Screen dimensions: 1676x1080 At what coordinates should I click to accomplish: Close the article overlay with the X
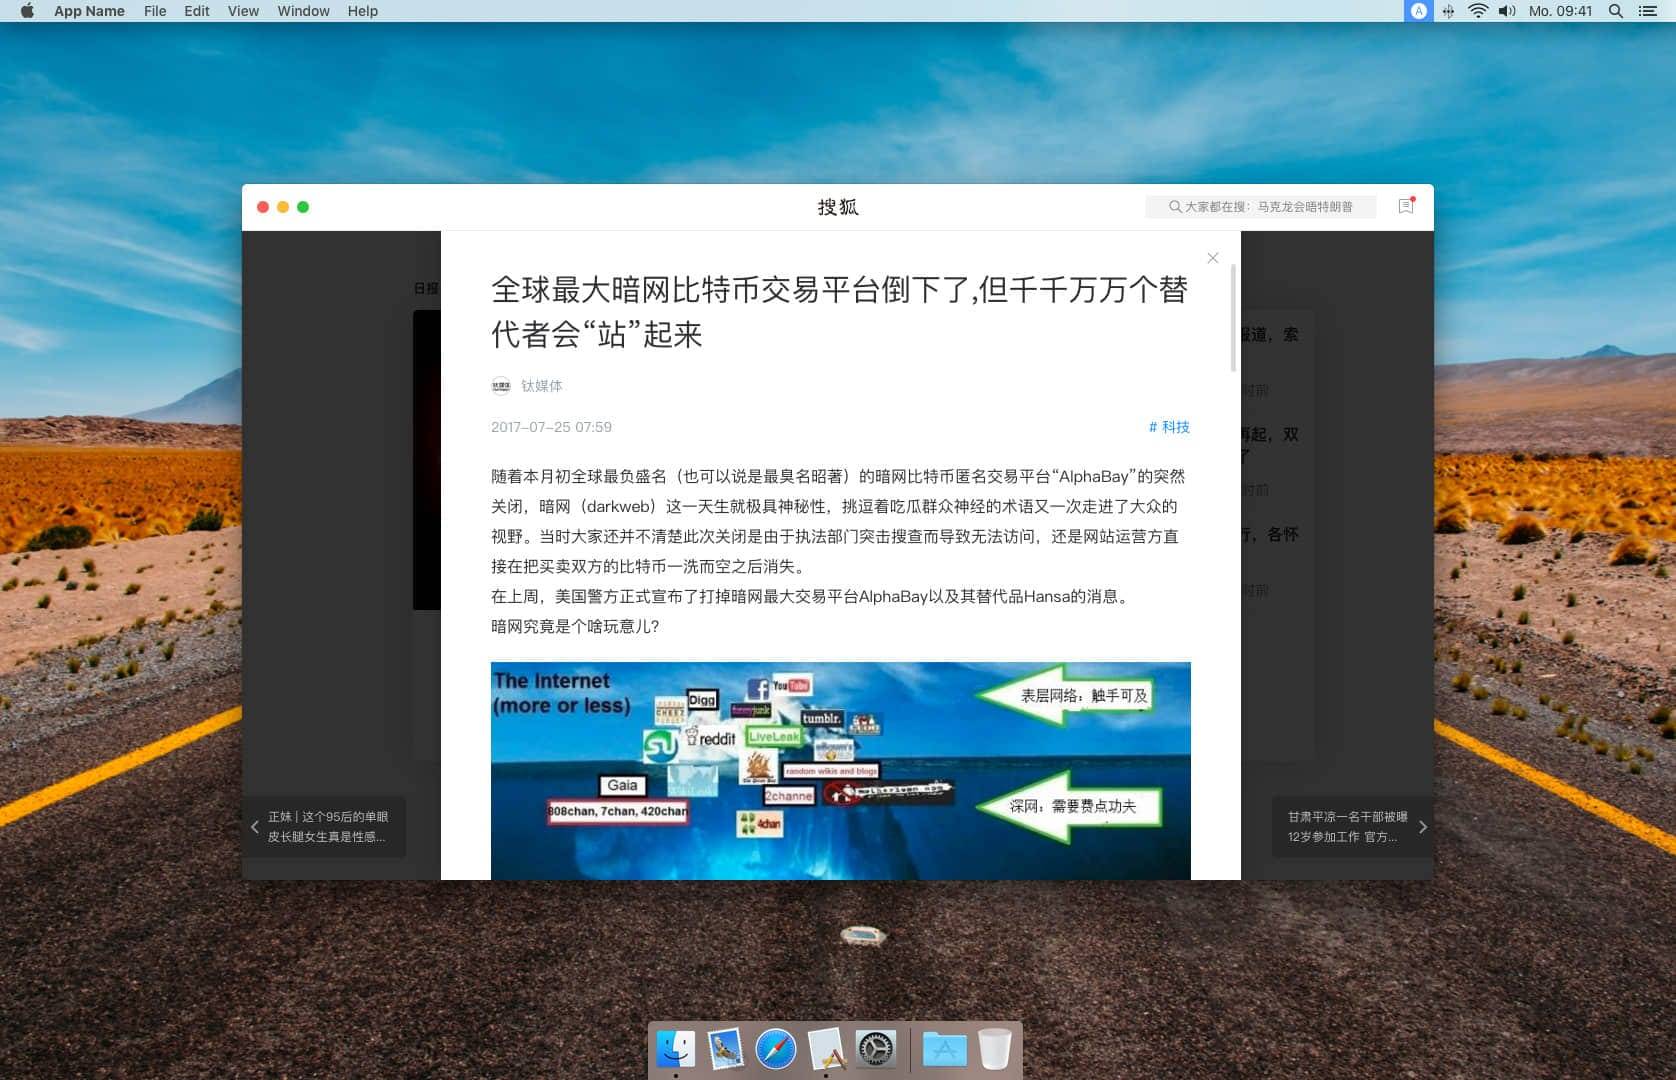1213,258
